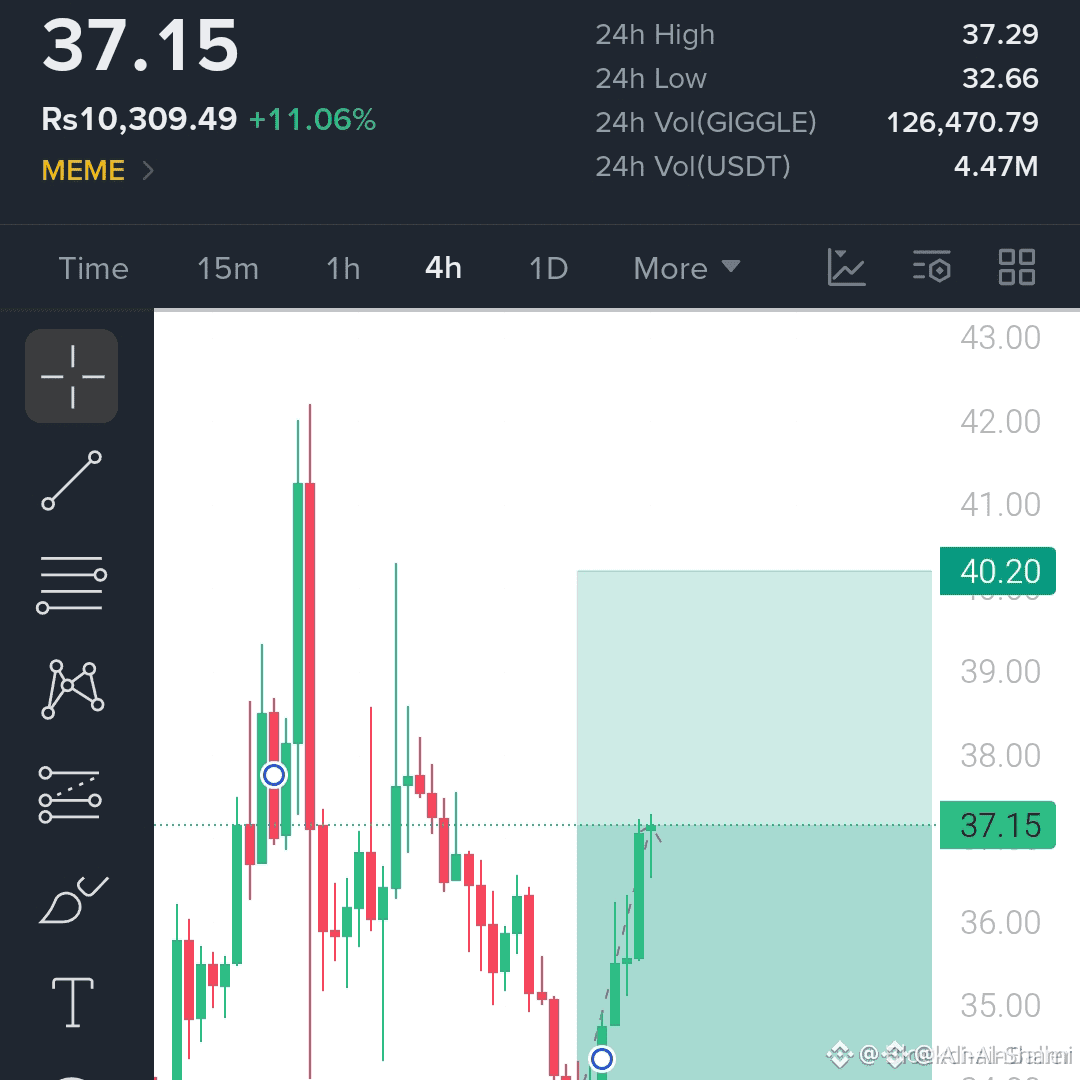
Task: Select the Text annotation tool
Action: pos(73,1002)
